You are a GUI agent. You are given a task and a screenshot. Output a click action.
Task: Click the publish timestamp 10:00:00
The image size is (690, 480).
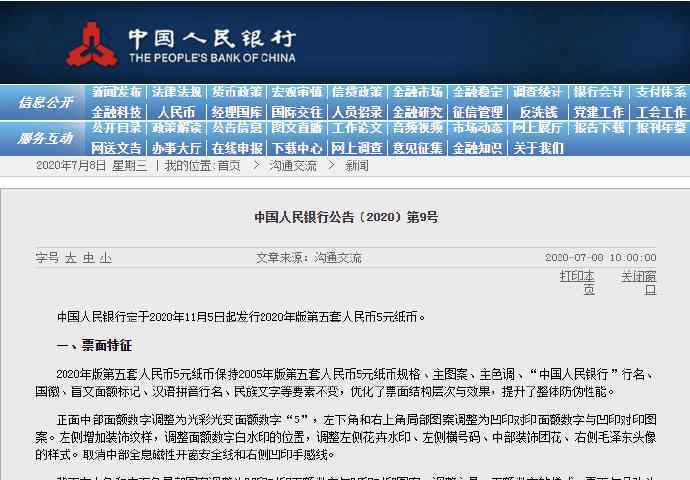pyautogui.click(x=633, y=257)
